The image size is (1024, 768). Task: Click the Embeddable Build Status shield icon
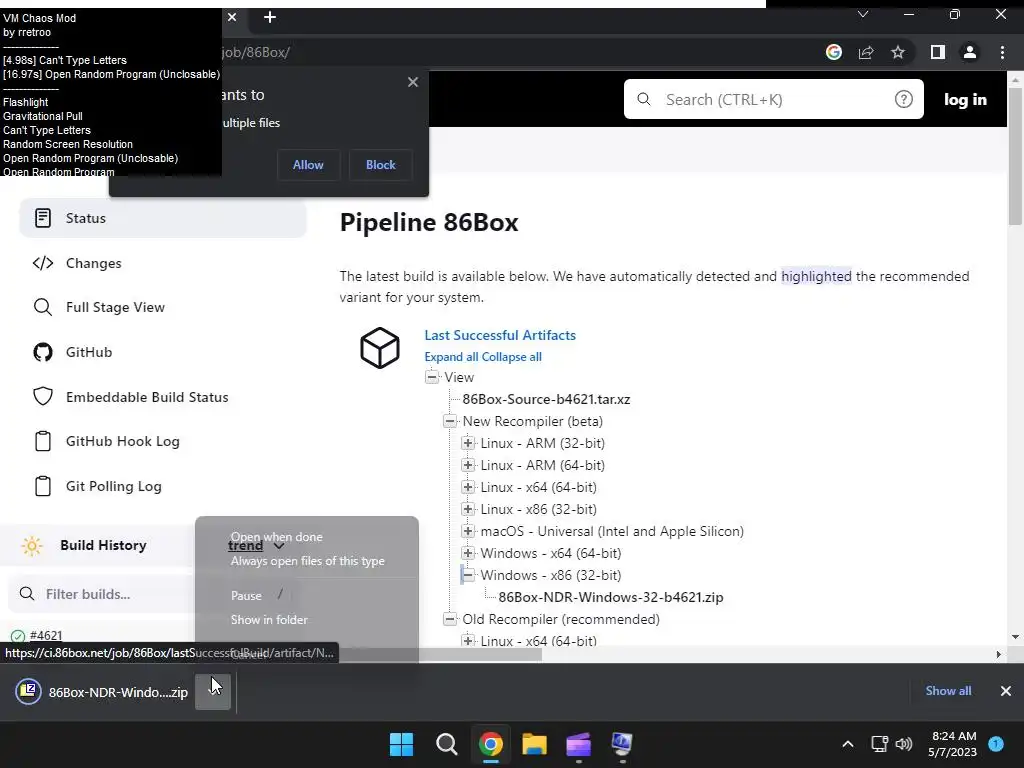[43, 396]
